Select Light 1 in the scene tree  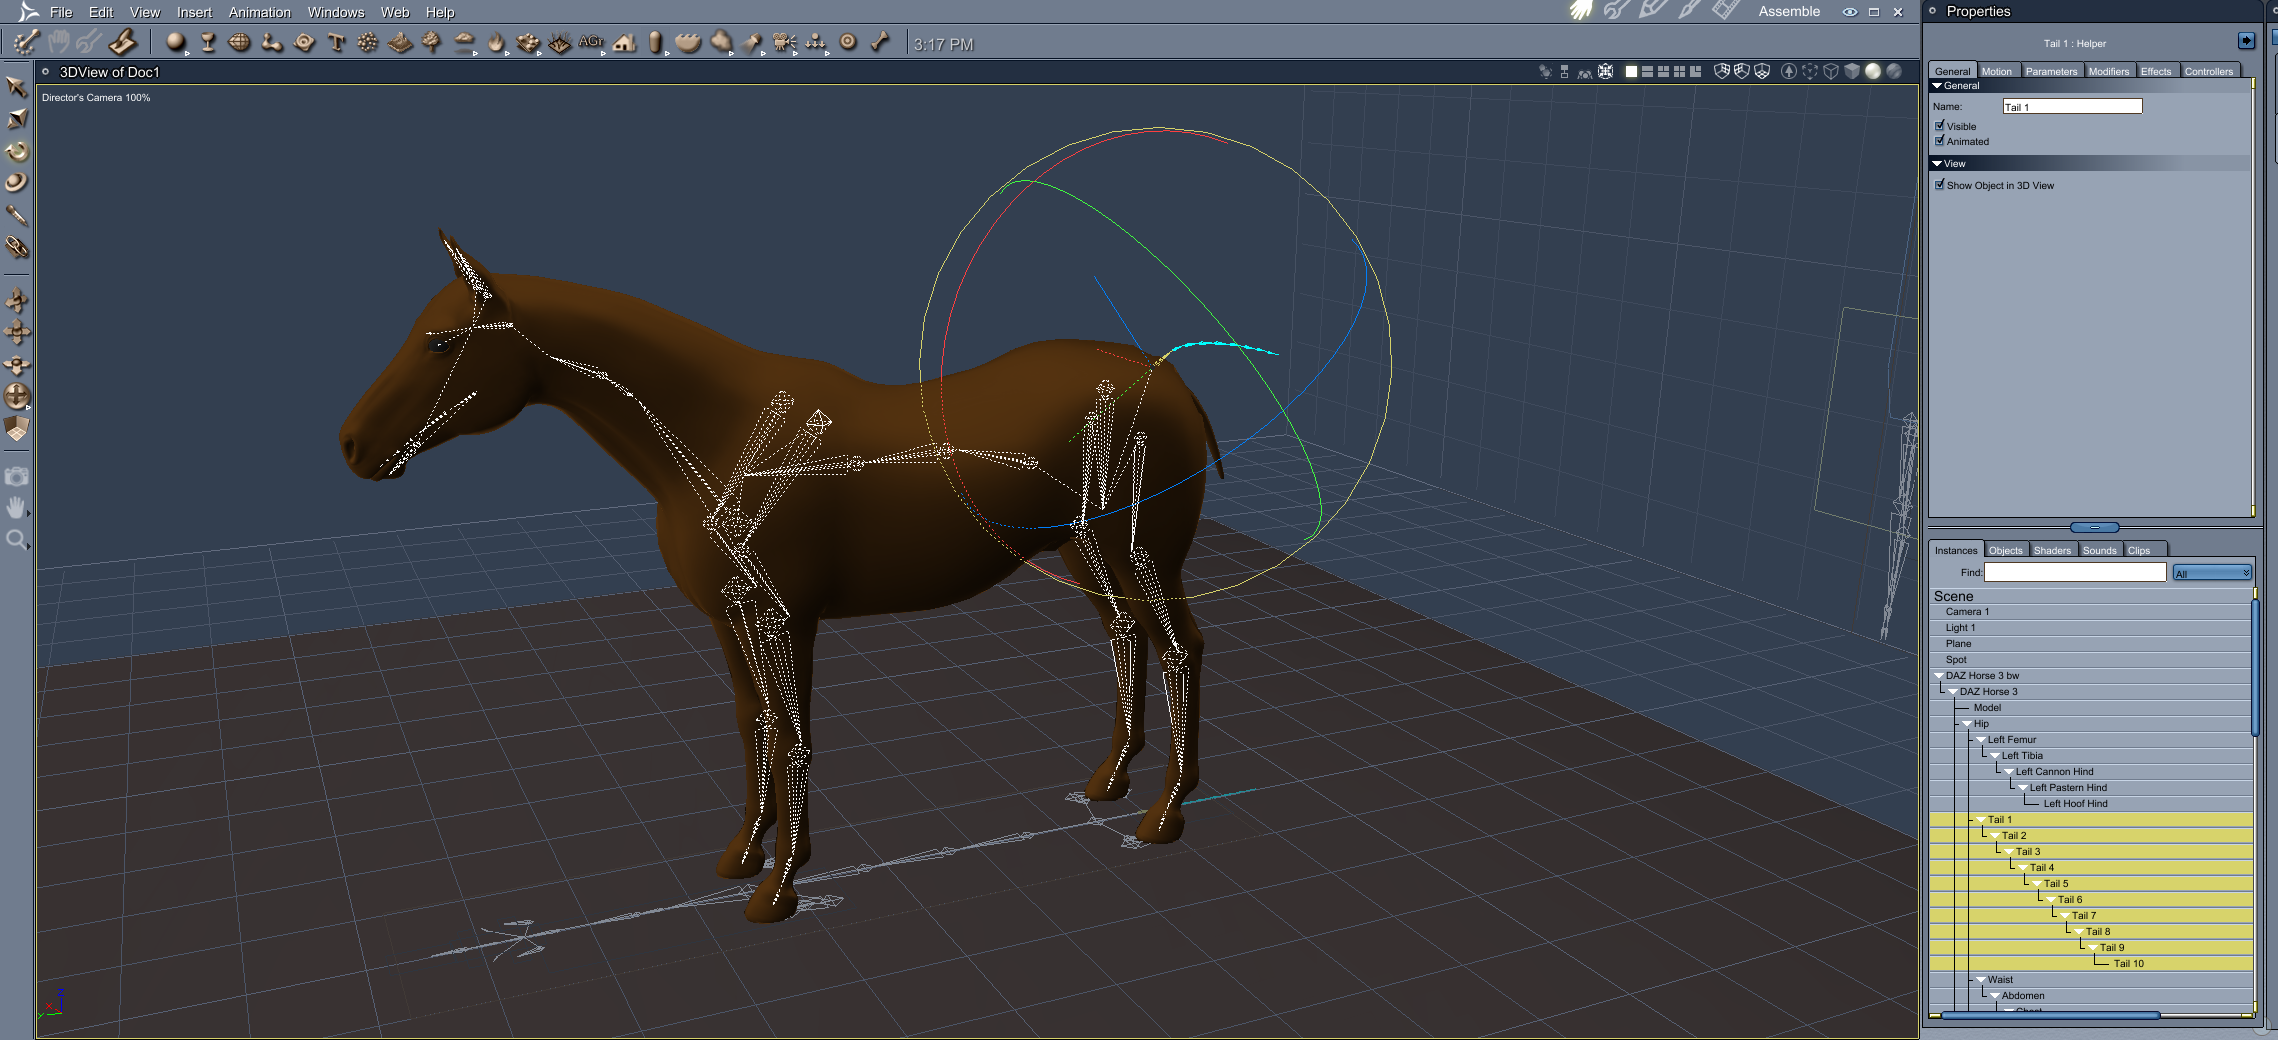[2090, 628]
